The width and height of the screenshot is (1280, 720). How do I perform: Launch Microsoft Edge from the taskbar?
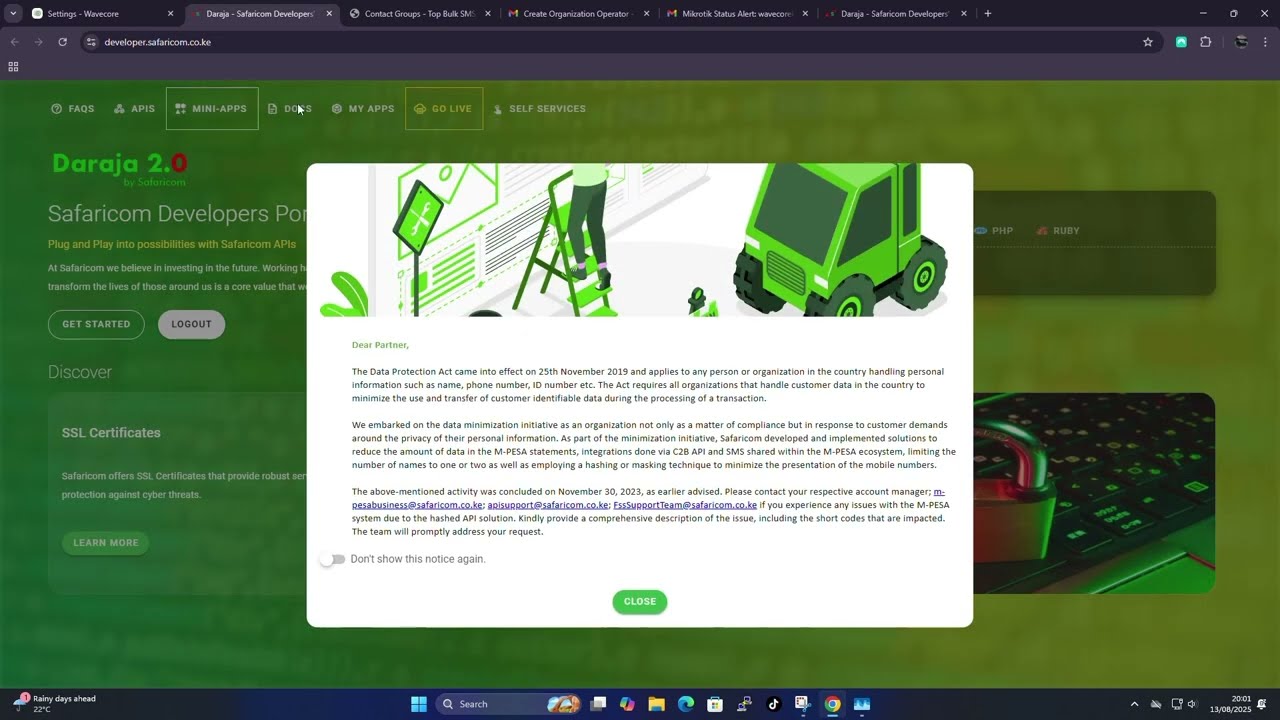tap(686, 704)
